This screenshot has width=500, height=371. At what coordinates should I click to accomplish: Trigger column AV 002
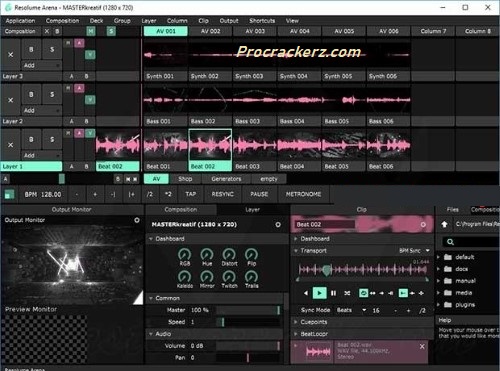[210, 31]
